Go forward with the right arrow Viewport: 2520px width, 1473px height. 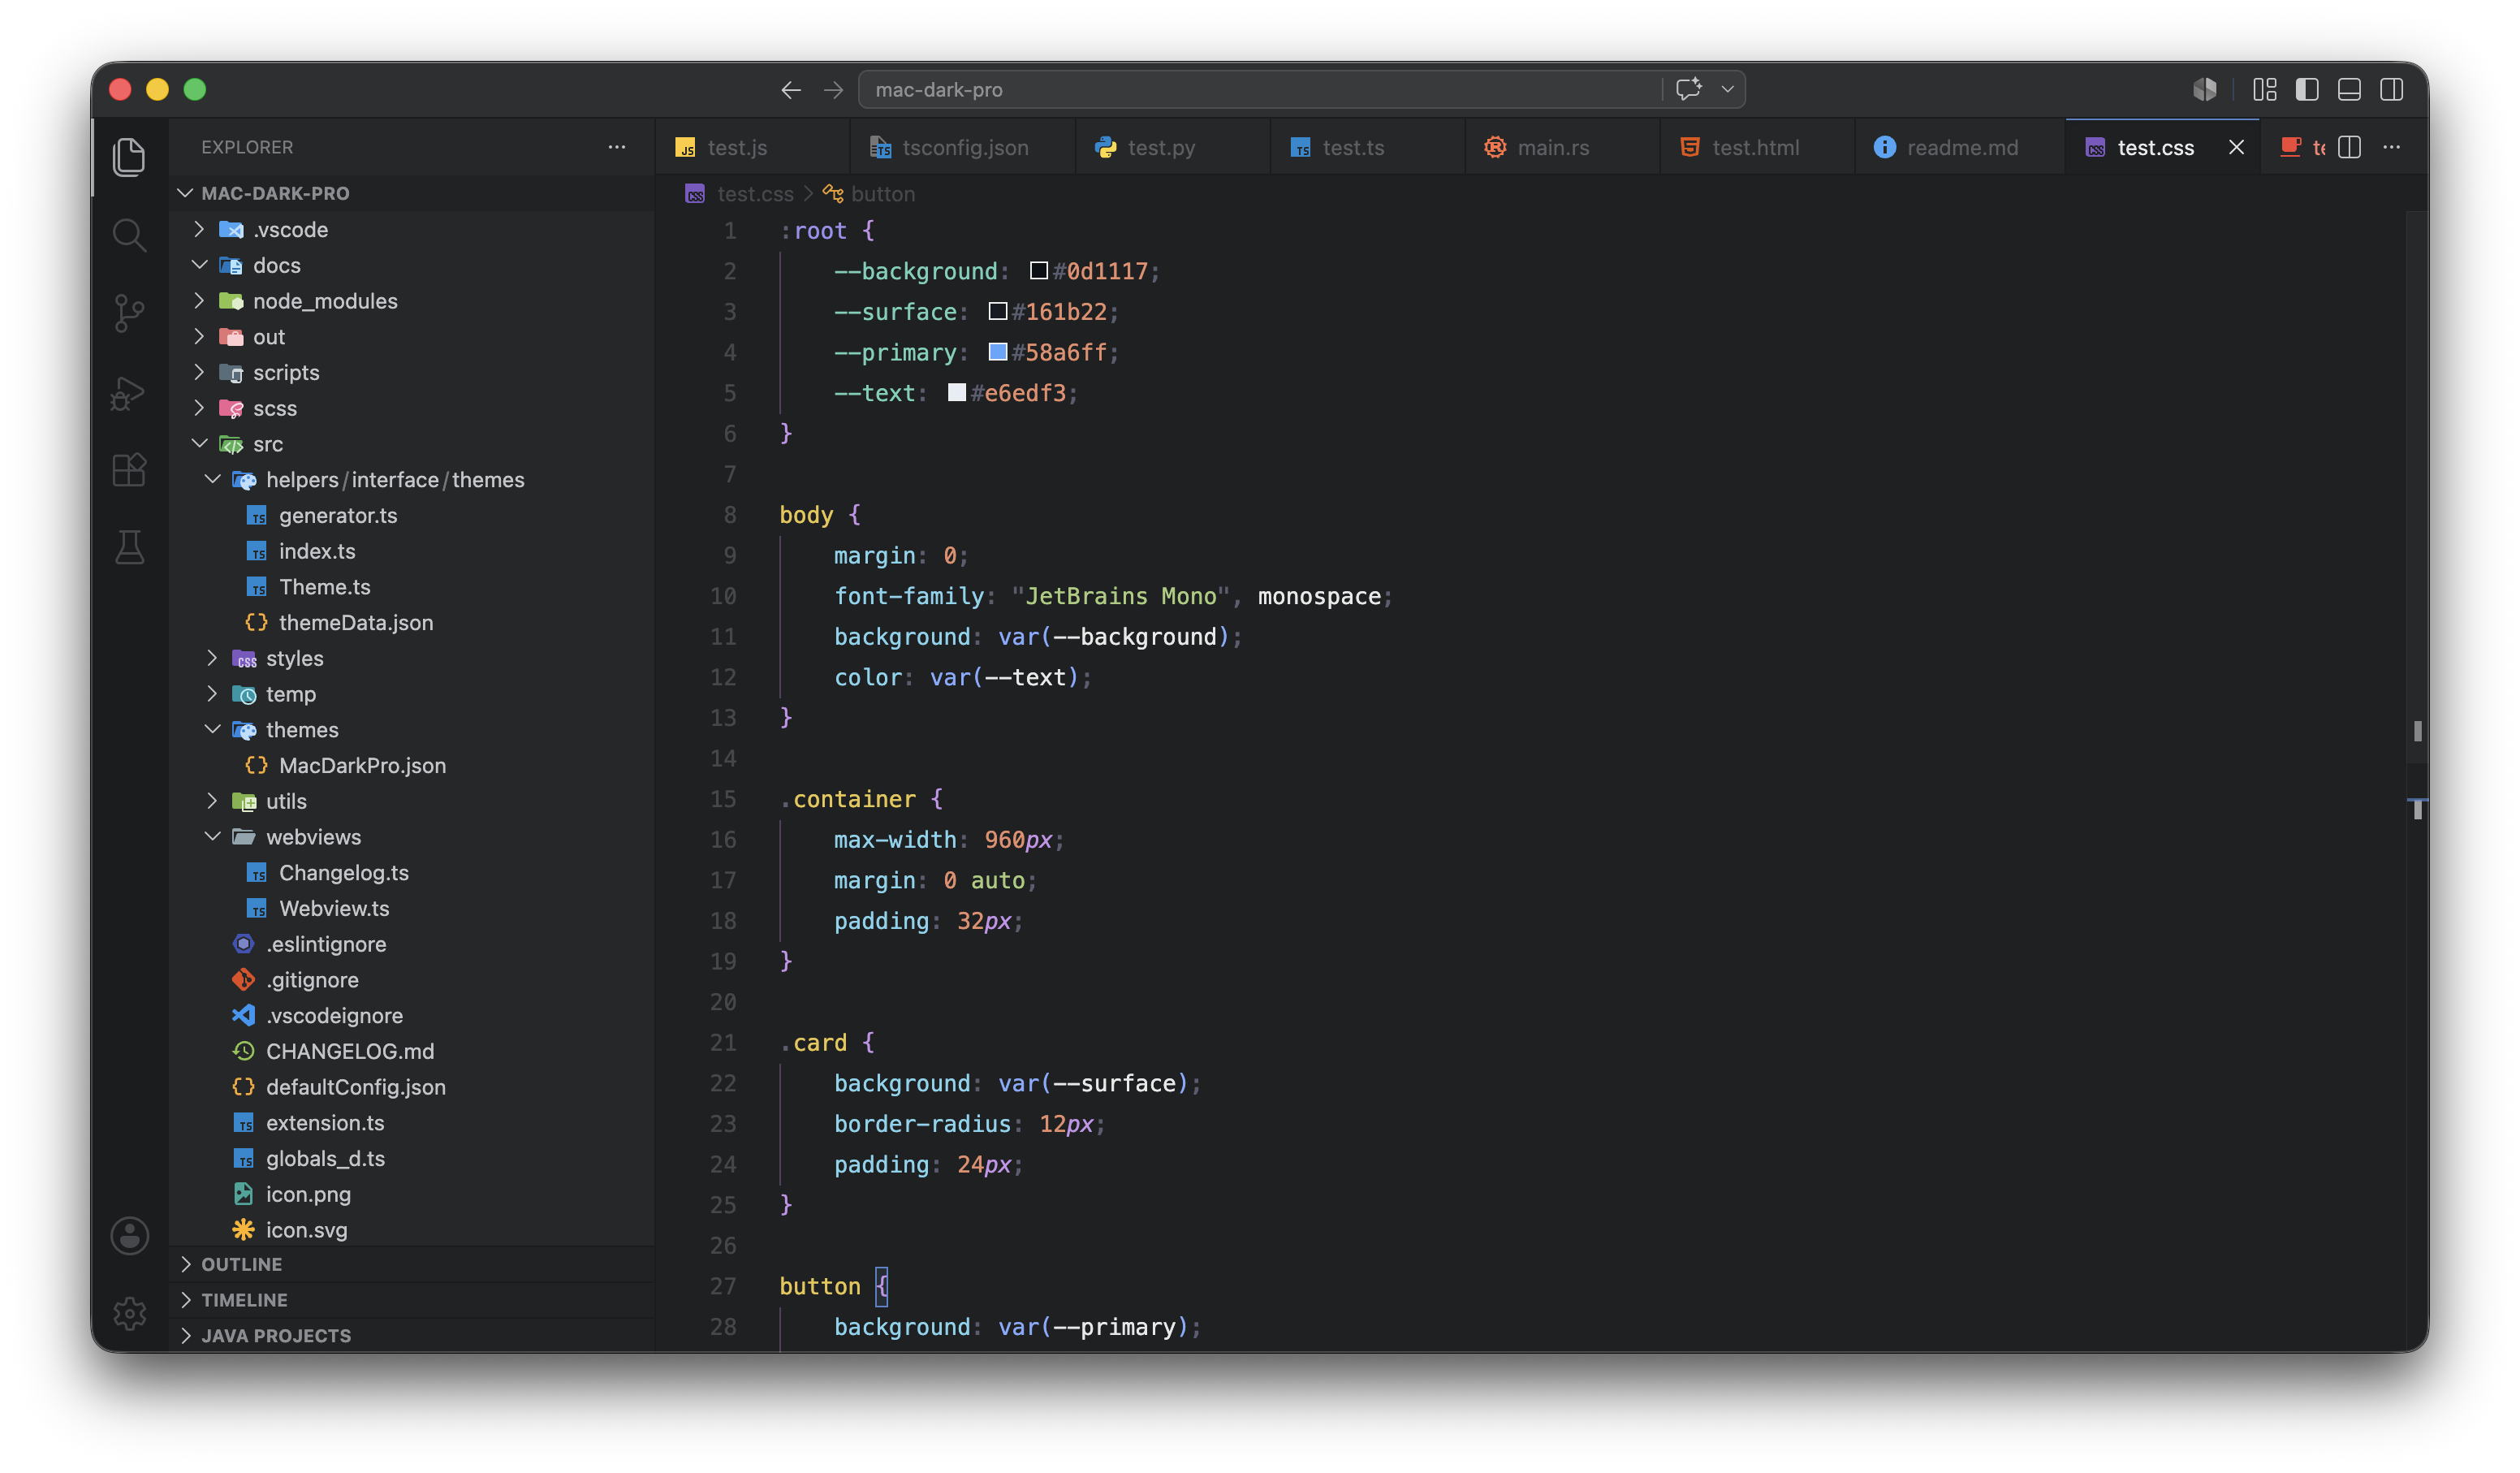point(833,90)
